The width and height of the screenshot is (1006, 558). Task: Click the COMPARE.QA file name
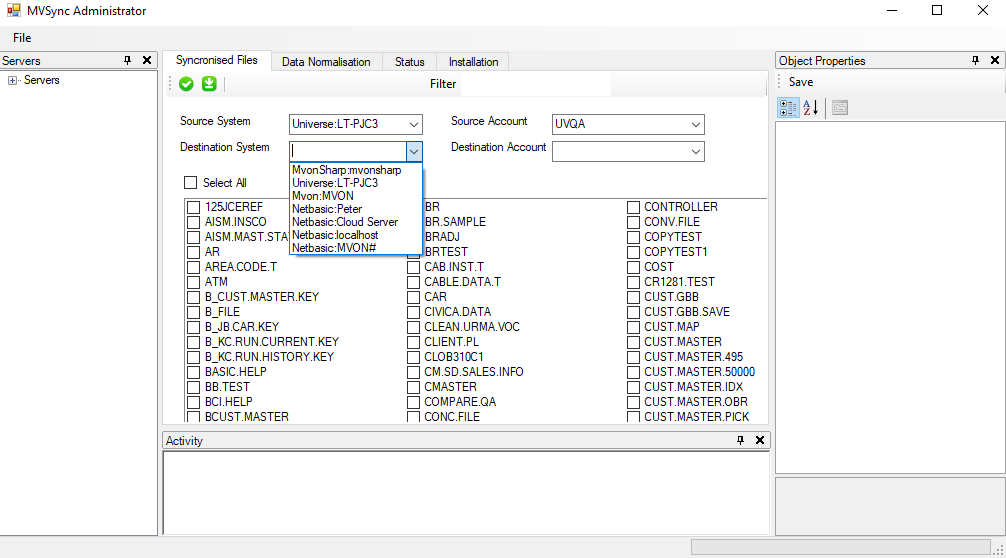[x=460, y=402]
